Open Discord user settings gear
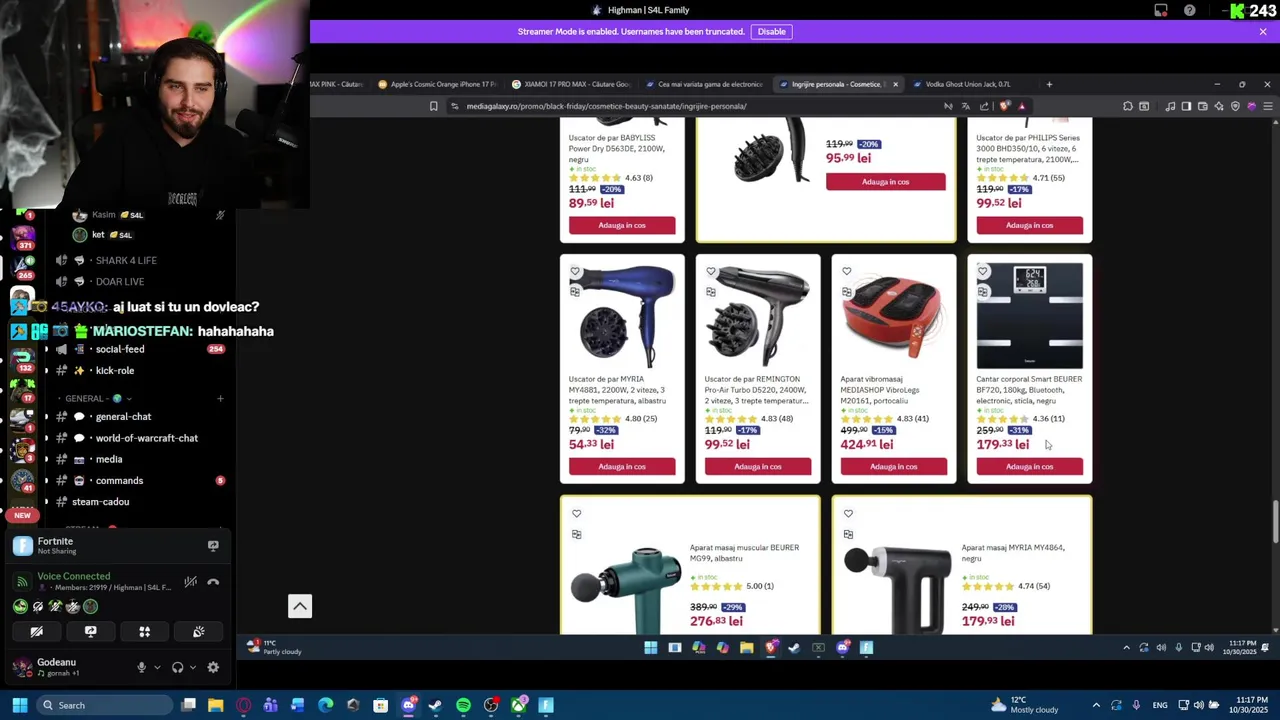This screenshot has width=1280, height=720. (x=213, y=667)
